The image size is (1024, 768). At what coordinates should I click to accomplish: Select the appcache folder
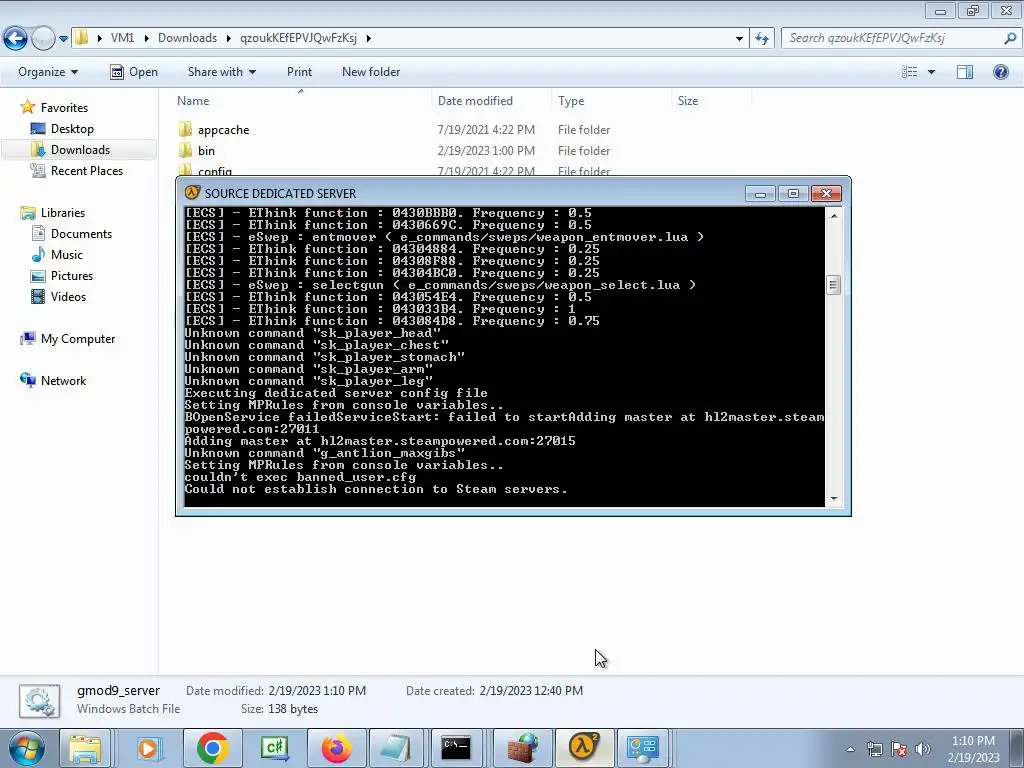(223, 130)
